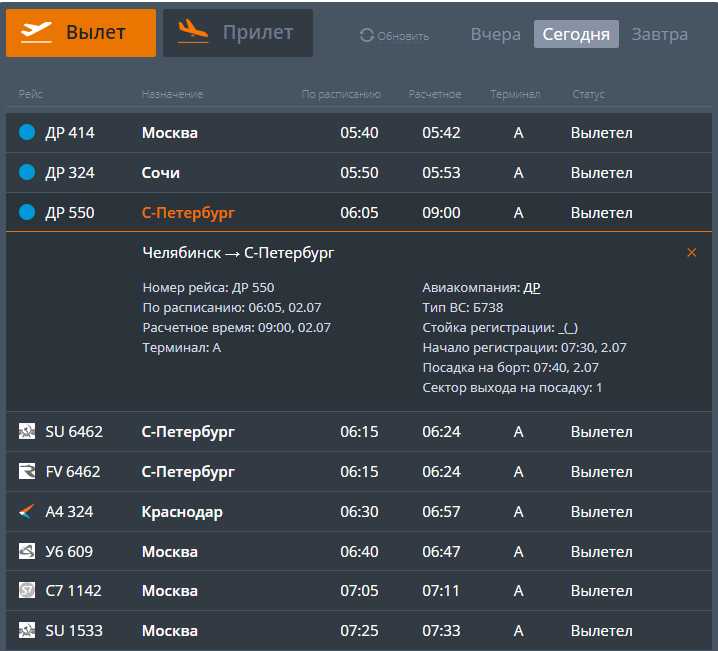The image size is (718, 651).
Task: Click the Вылетел status of SU 1533
Action: (602, 631)
